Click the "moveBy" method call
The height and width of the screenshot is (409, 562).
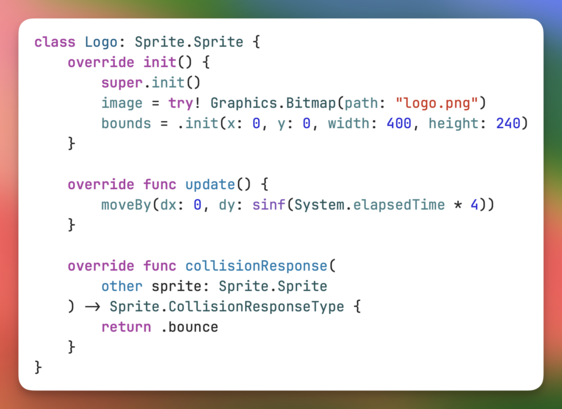pos(126,205)
